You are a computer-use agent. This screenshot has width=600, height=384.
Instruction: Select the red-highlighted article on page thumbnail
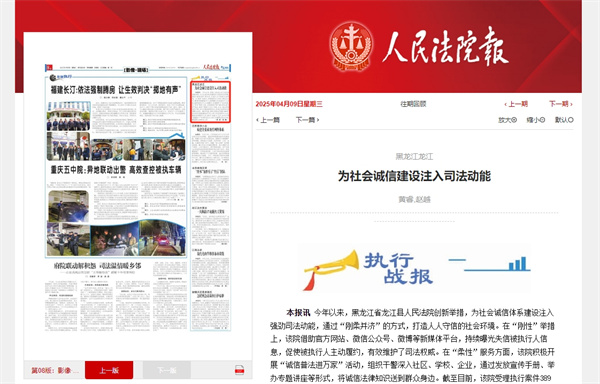(210, 102)
